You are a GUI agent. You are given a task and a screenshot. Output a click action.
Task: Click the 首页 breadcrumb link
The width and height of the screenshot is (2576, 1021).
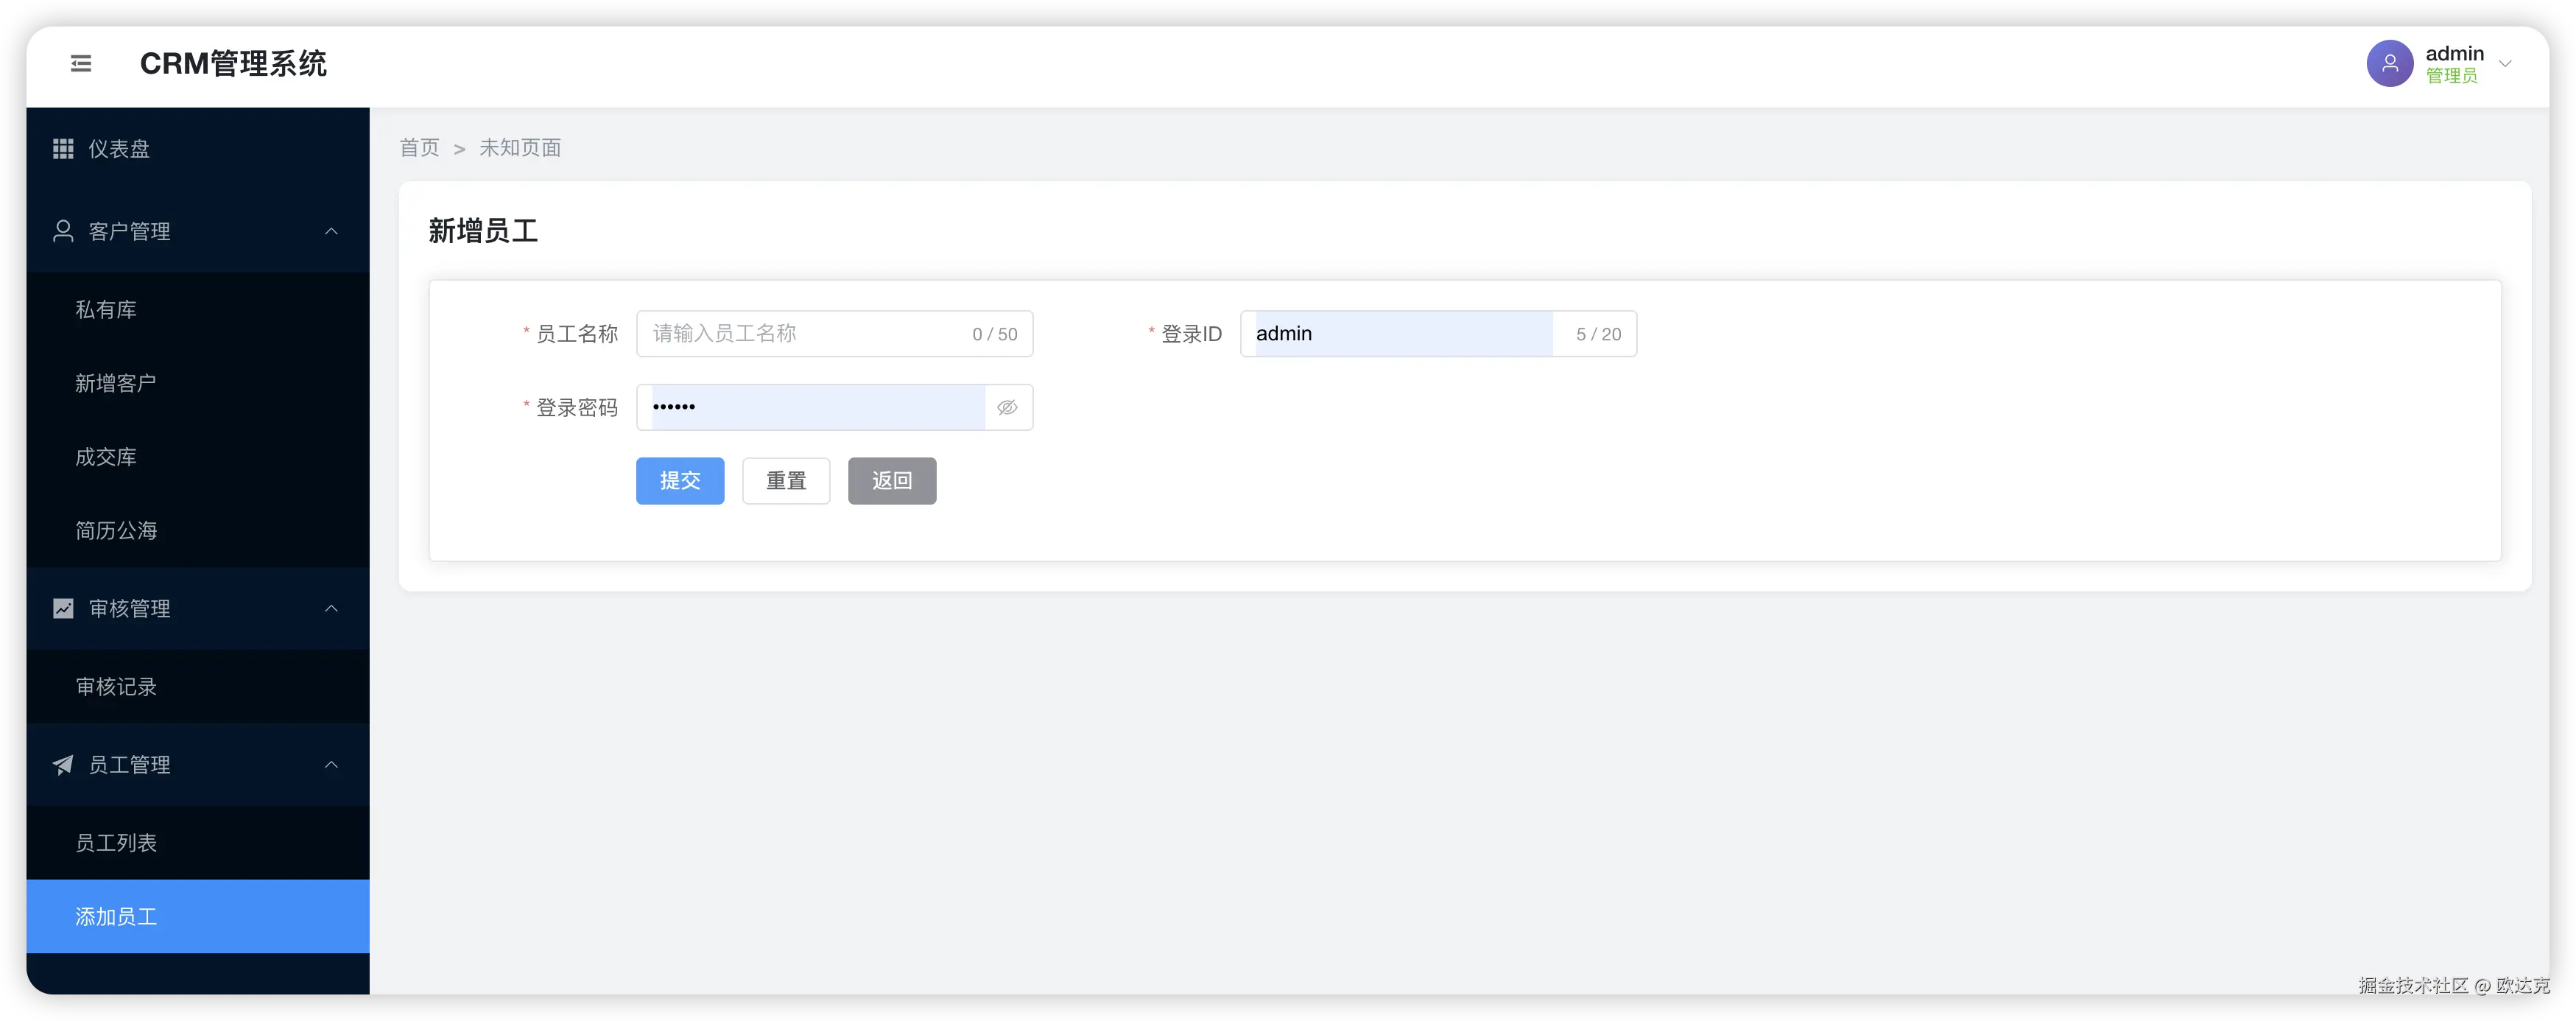click(x=419, y=148)
